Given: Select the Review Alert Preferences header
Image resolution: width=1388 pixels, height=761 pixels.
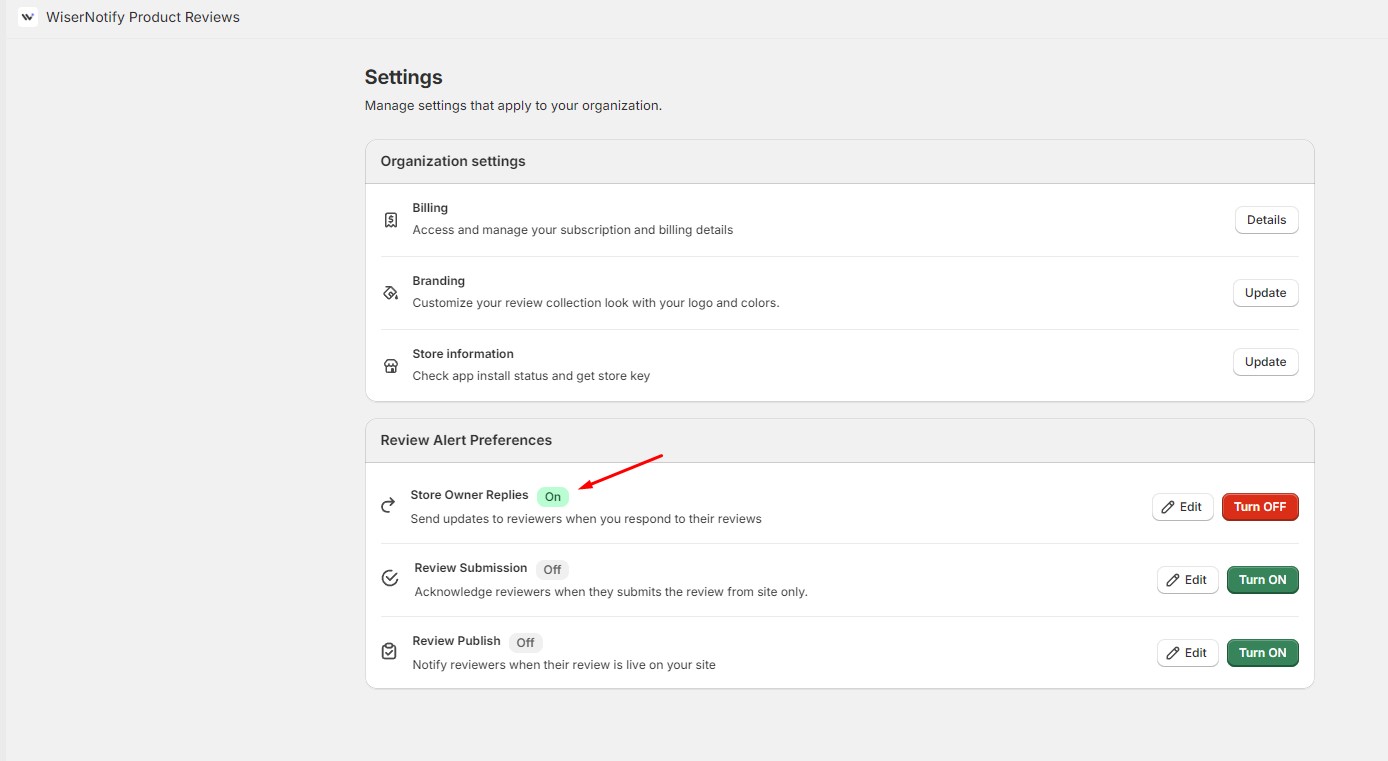Looking at the screenshot, I should tap(466, 440).
